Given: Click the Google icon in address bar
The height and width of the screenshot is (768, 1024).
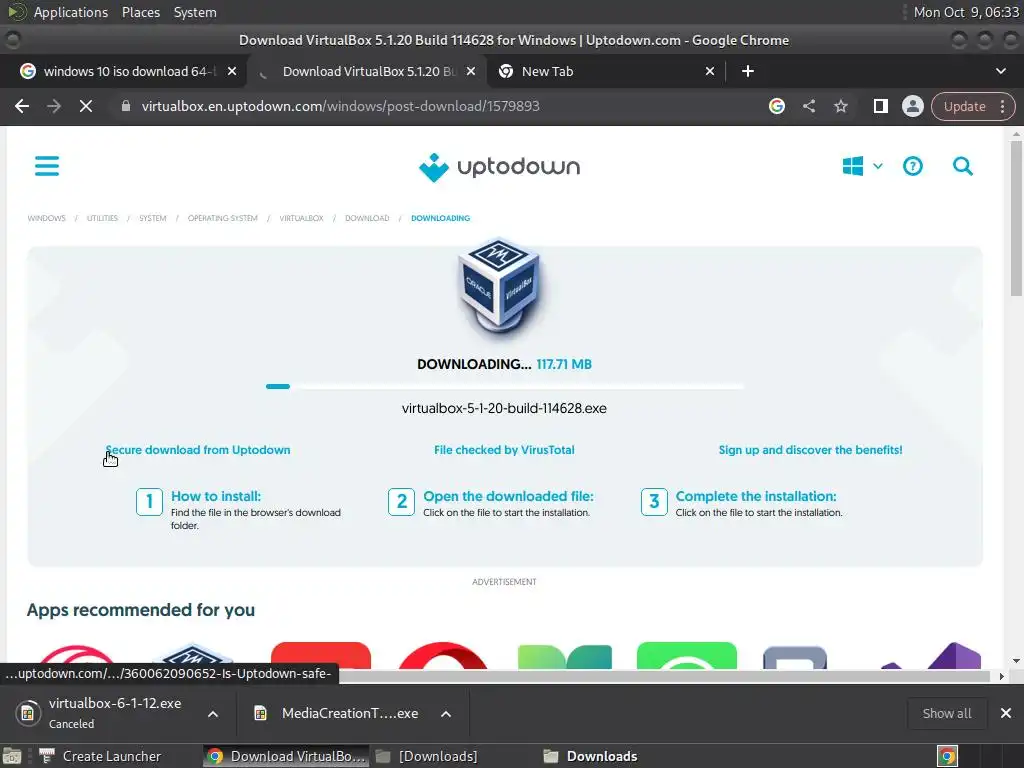Looking at the screenshot, I should coord(776,106).
